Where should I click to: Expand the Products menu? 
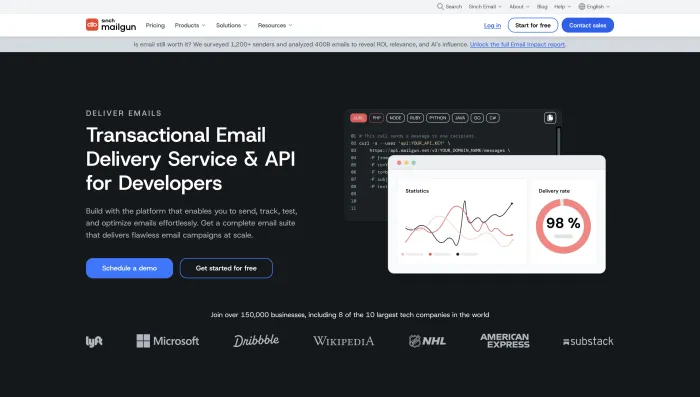[190, 25]
